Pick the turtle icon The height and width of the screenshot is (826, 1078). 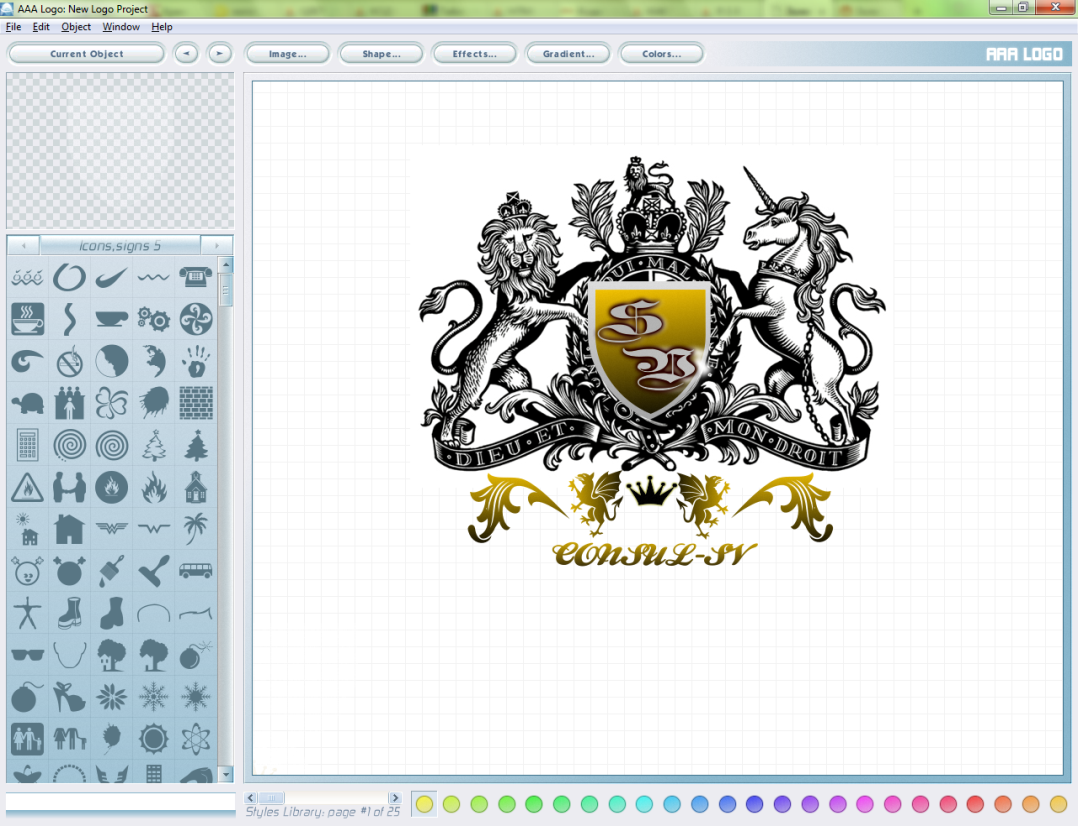pos(28,404)
